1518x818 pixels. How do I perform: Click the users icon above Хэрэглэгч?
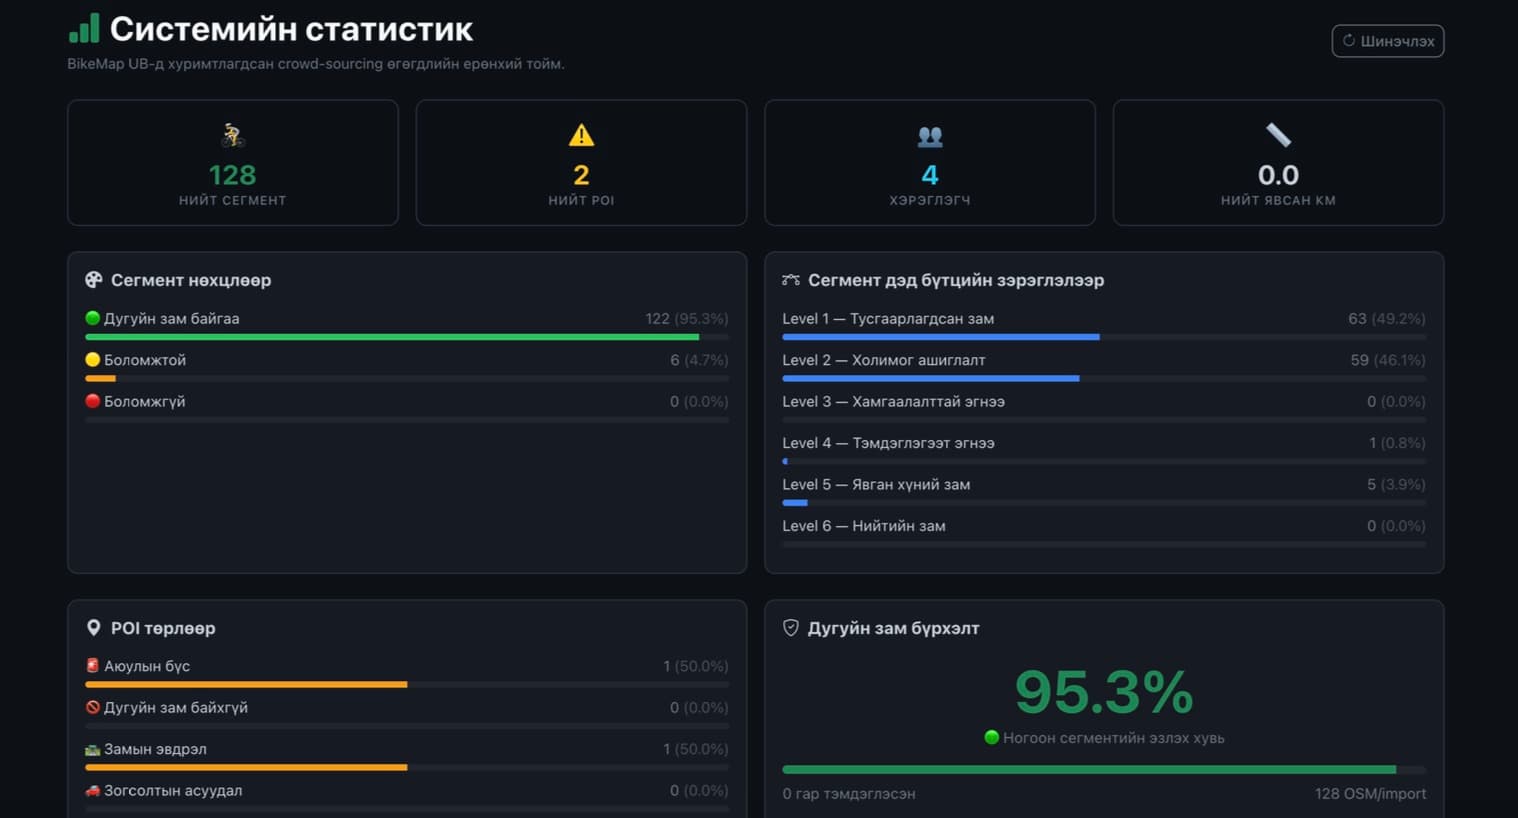click(x=930, y=136)
